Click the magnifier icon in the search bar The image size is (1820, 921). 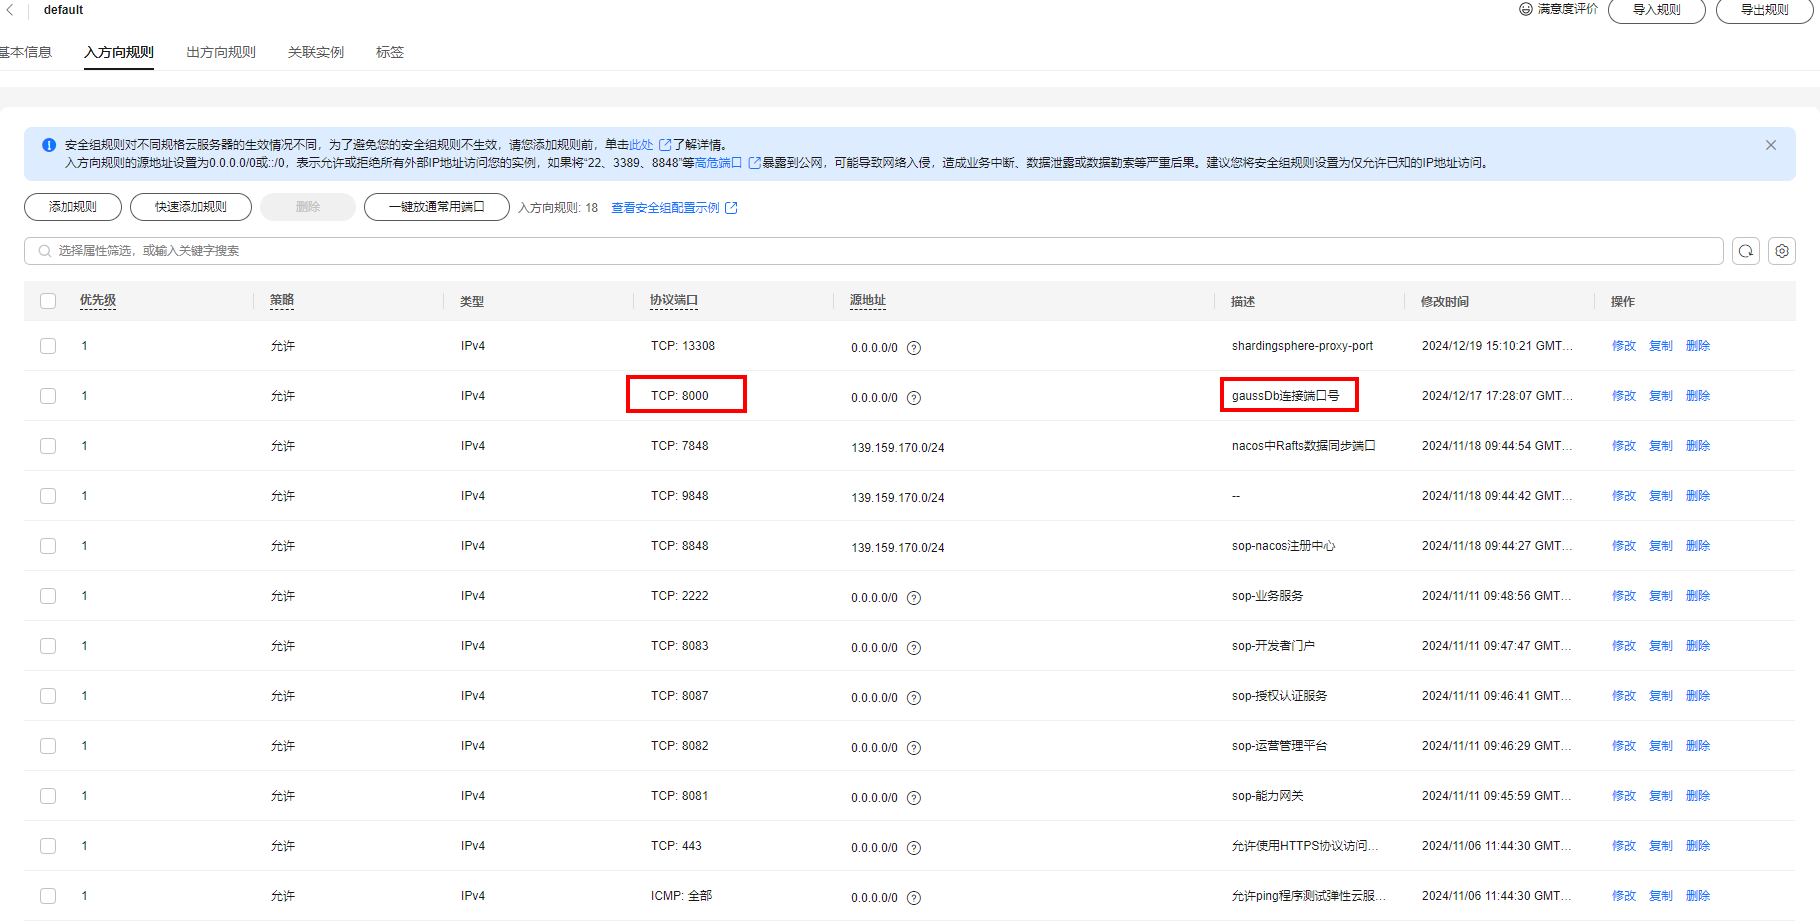coord(45,251)
